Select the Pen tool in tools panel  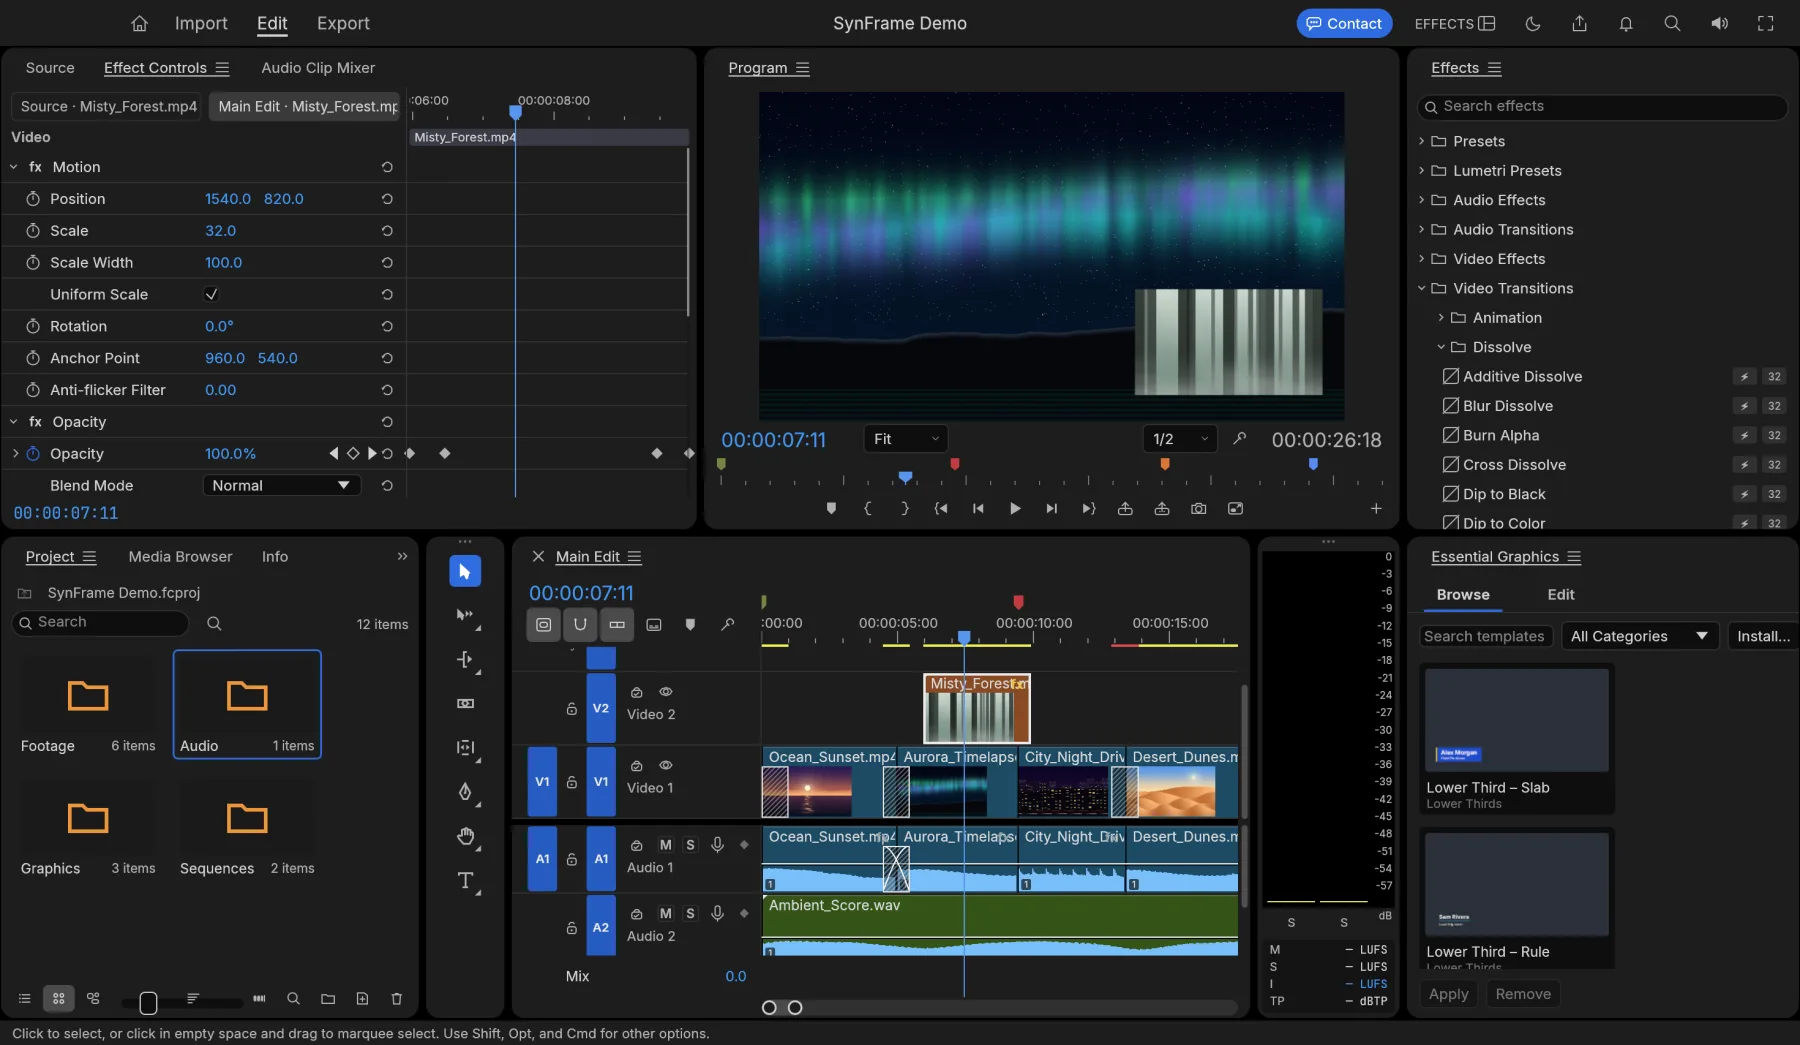(x=465, y=792)
